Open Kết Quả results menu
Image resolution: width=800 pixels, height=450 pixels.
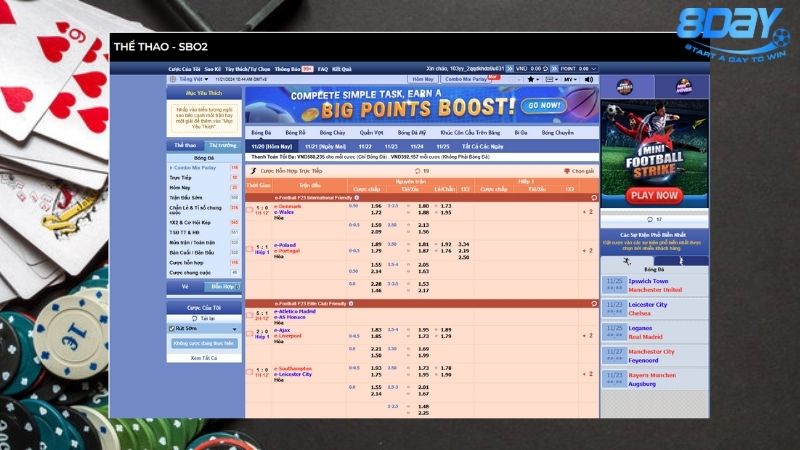342,69
